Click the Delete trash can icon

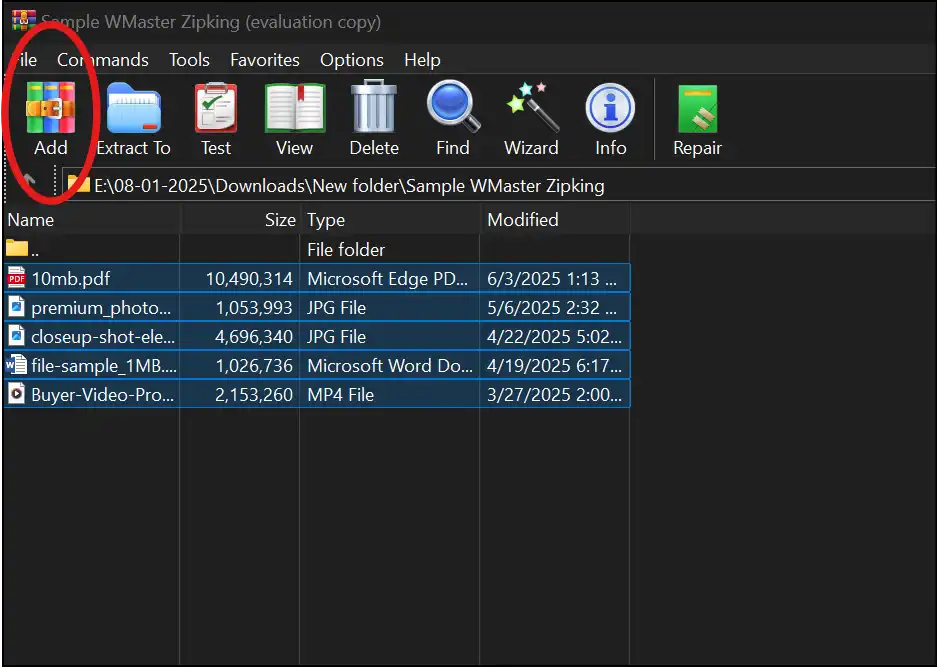374,106
